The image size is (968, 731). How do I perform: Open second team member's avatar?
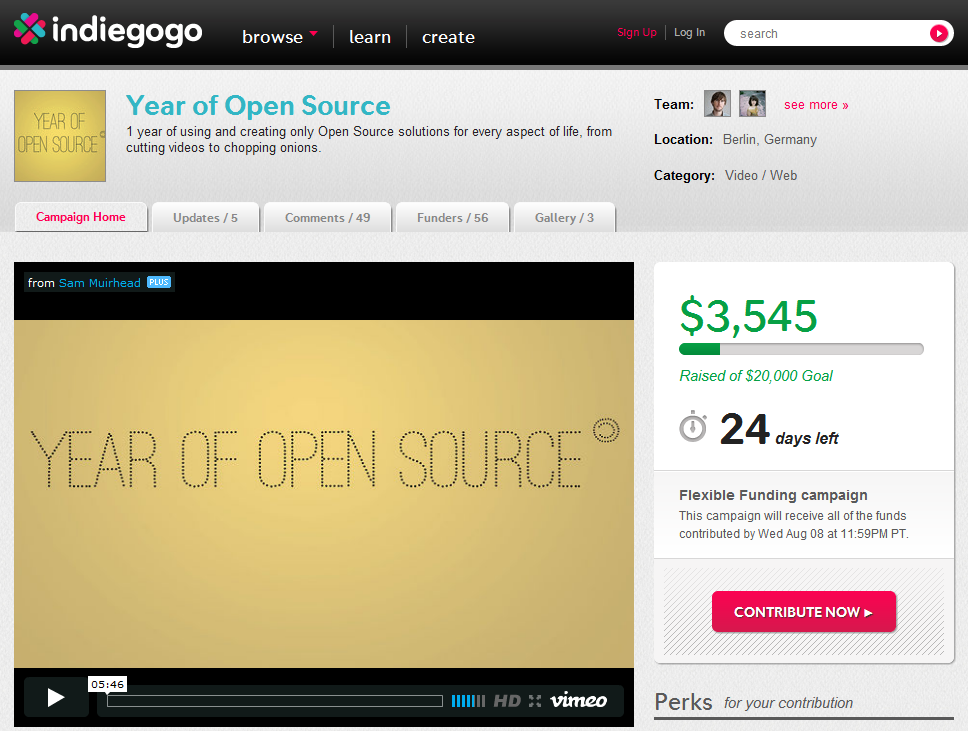click(752, 104)
